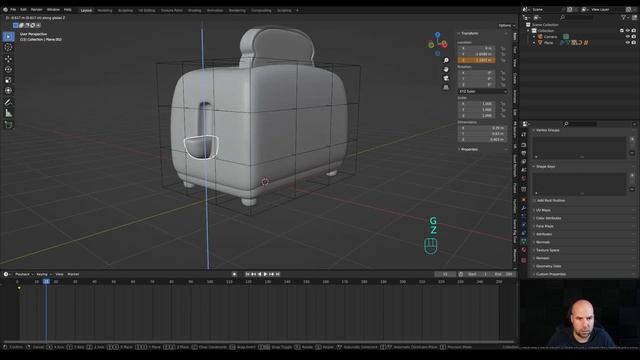Select the Add Cube tool

click(8, 124)
